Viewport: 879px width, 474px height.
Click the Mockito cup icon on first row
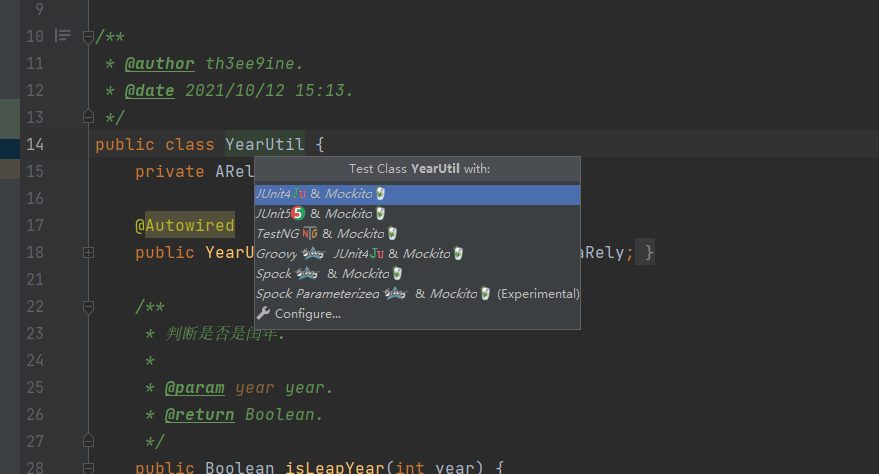381,194
